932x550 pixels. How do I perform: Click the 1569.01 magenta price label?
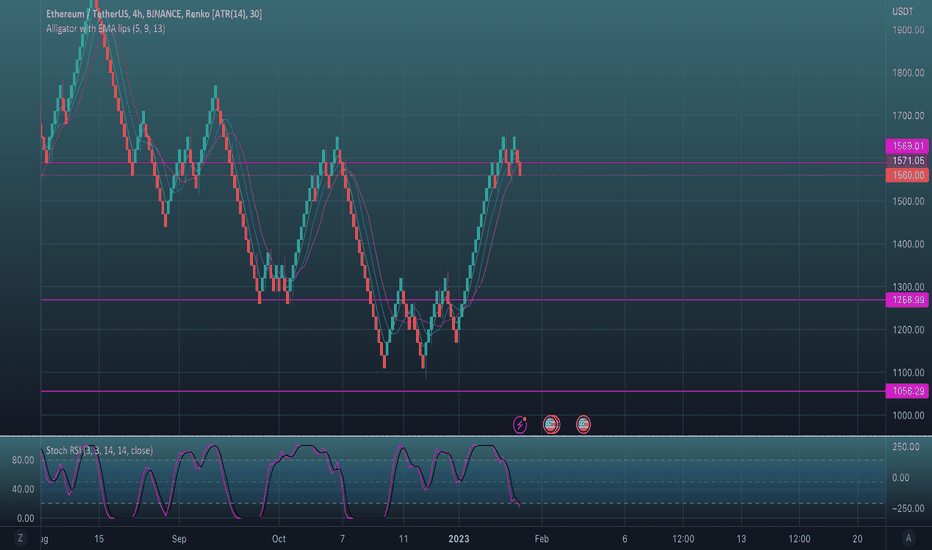point(907,146)
